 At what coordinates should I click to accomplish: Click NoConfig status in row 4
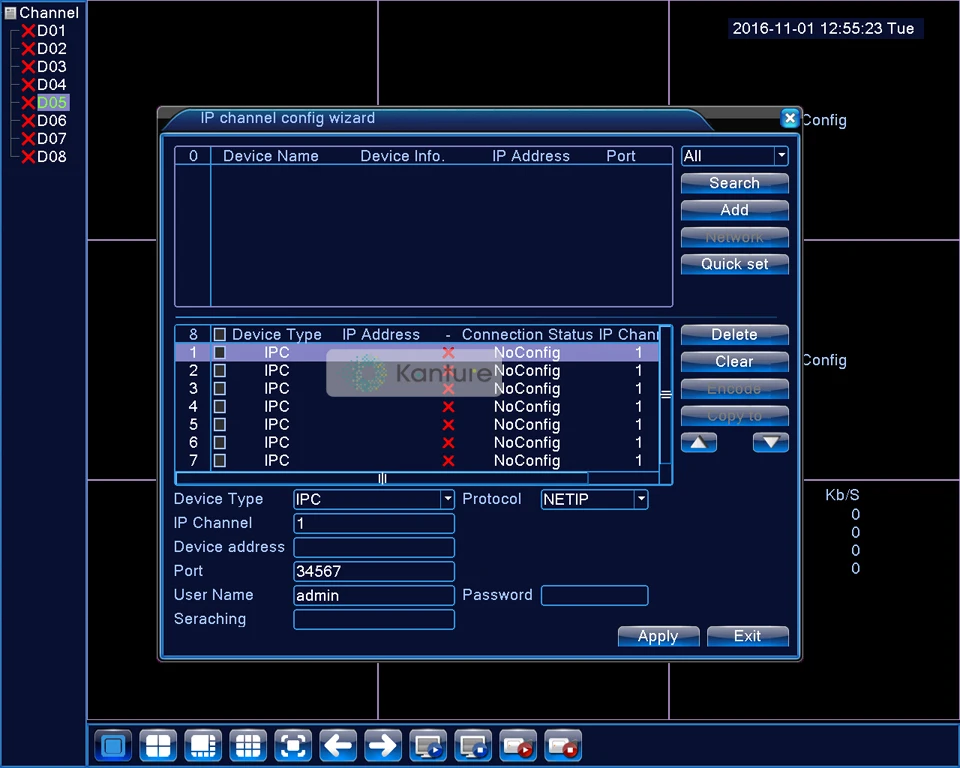point(527,406)
